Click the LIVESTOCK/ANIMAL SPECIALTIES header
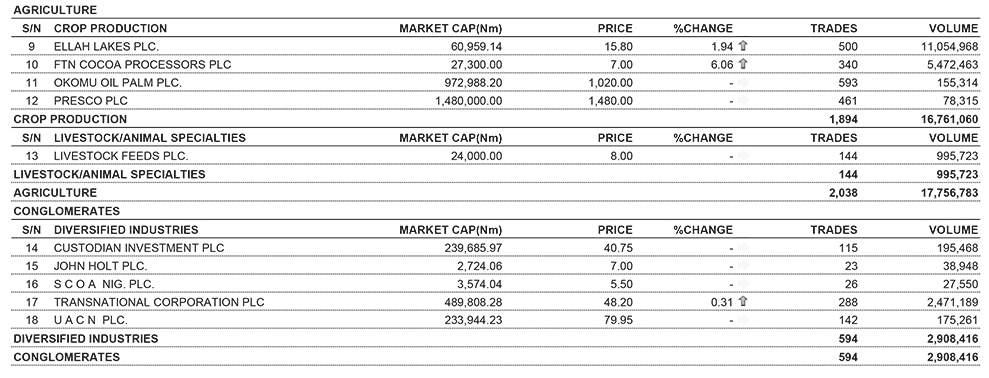This screenshot has width=989, height=378. (x=149, y=138)
